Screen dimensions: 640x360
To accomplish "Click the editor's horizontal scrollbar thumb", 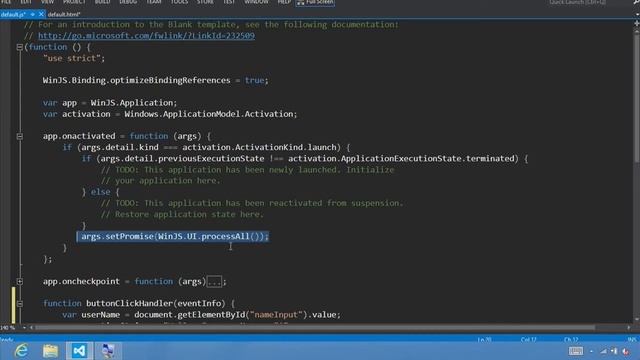I will tap(315, 328).
